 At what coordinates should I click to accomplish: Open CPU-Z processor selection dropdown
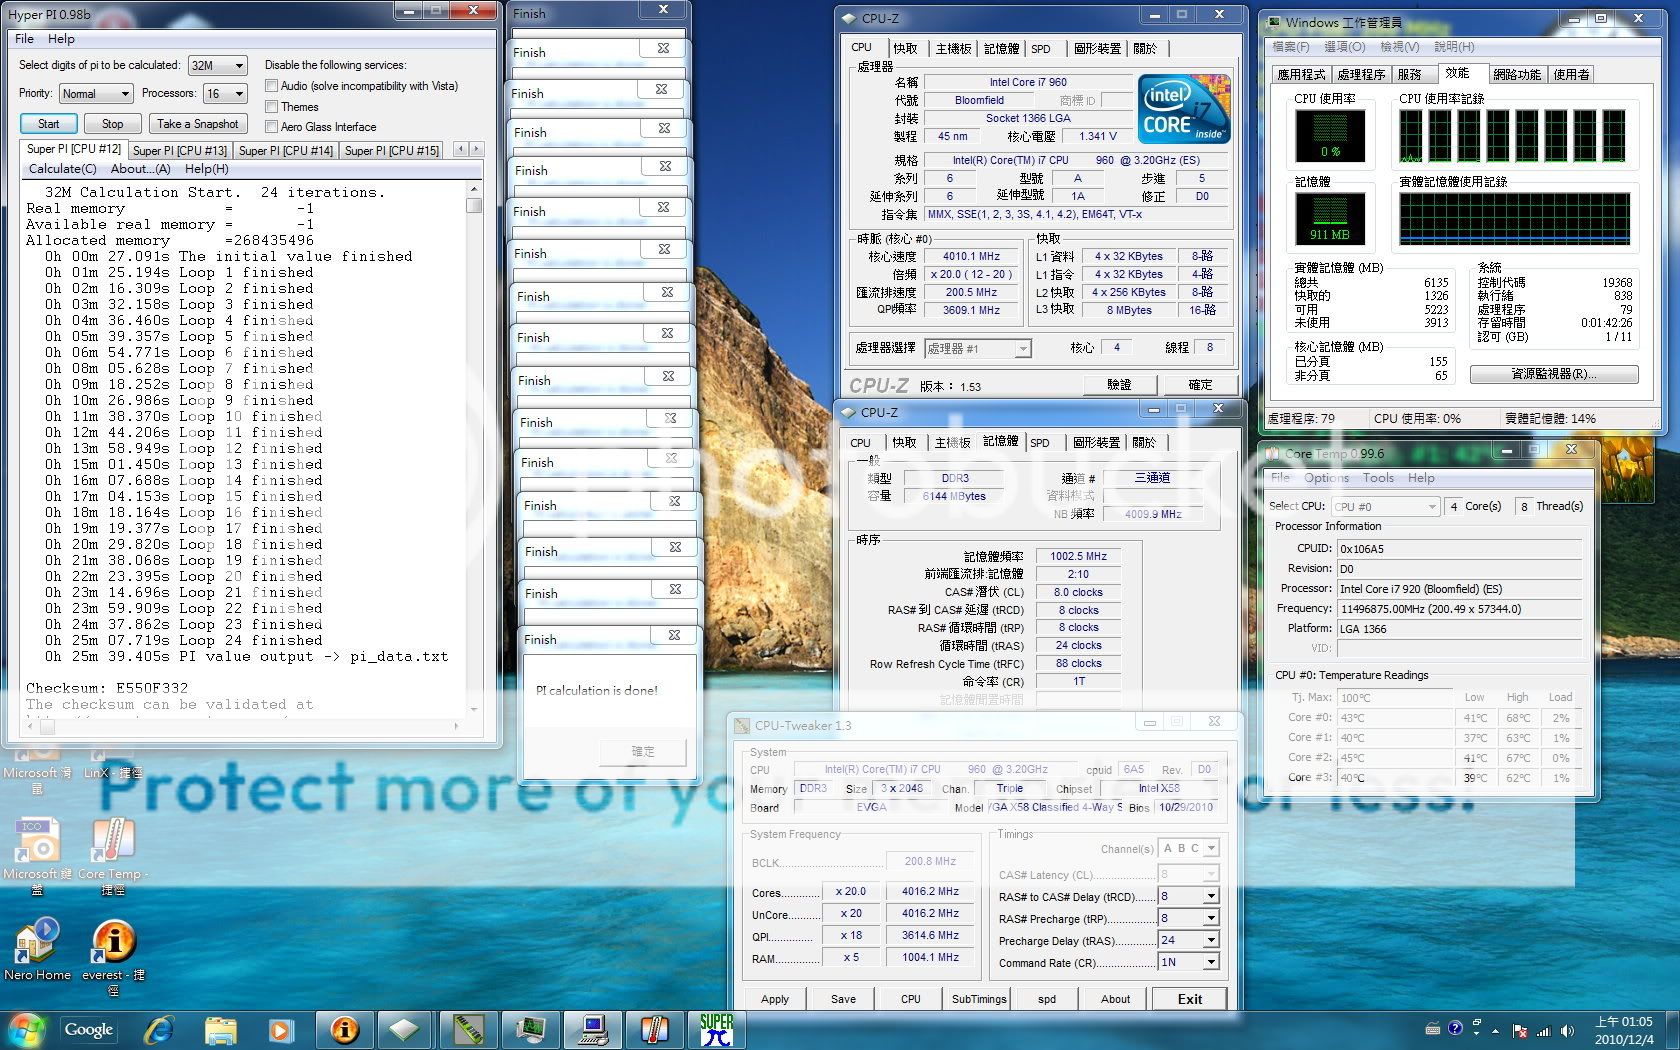click(977, 348)
